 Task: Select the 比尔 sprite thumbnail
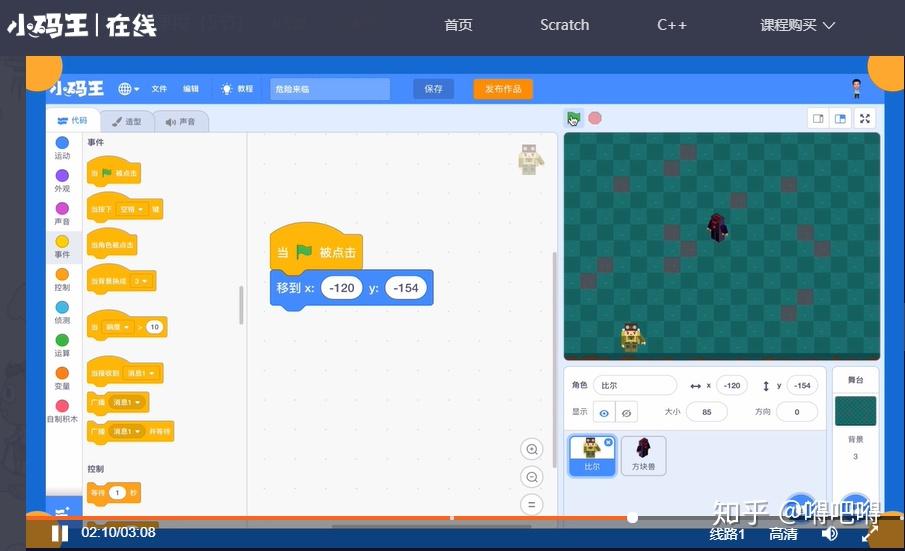(592, 456)
